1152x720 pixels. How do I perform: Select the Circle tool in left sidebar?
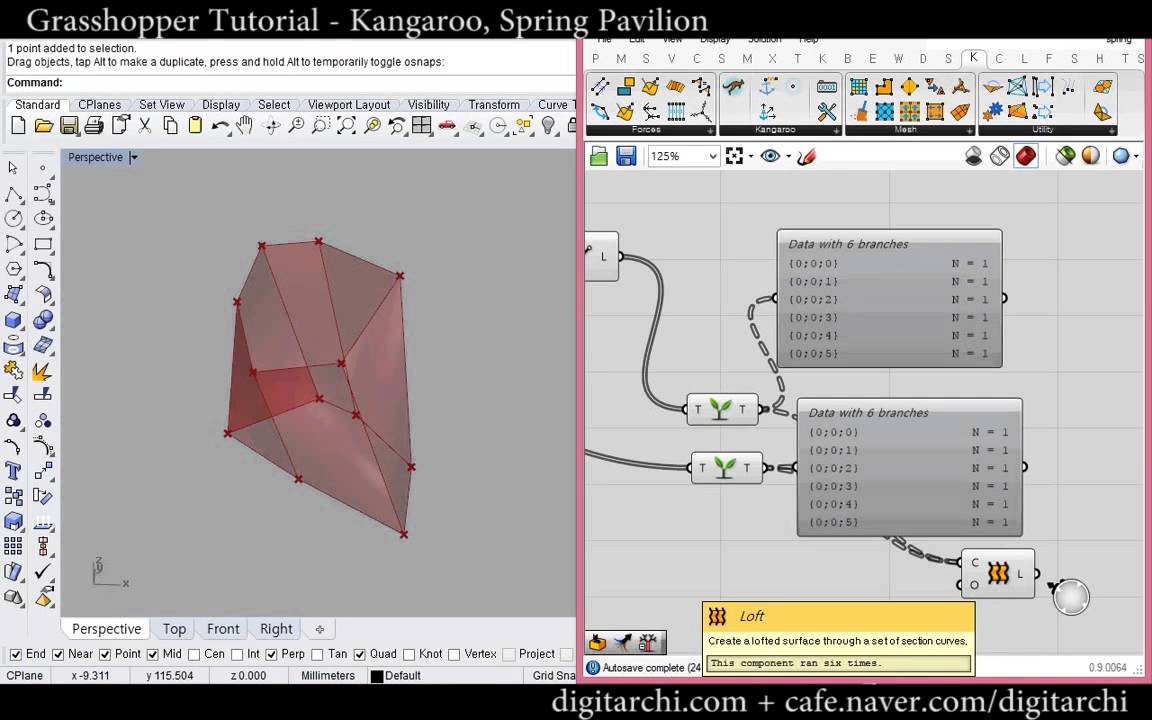click(13, 219)
